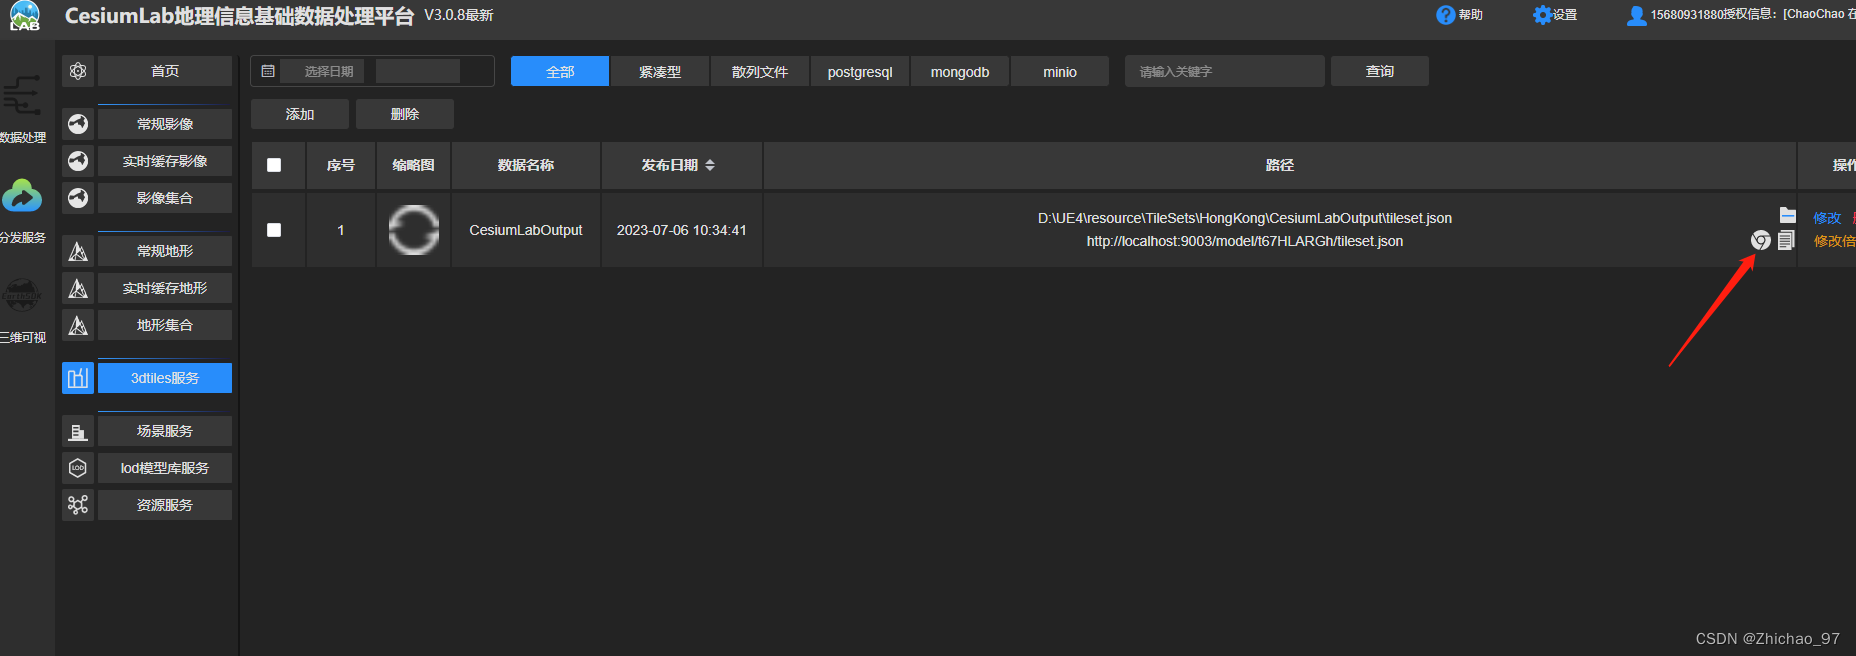Image resolution: width=1856 pixels, height=656 pixels.
Task: Click the 选择日期 start date field
Action: [x=323, y=71]
